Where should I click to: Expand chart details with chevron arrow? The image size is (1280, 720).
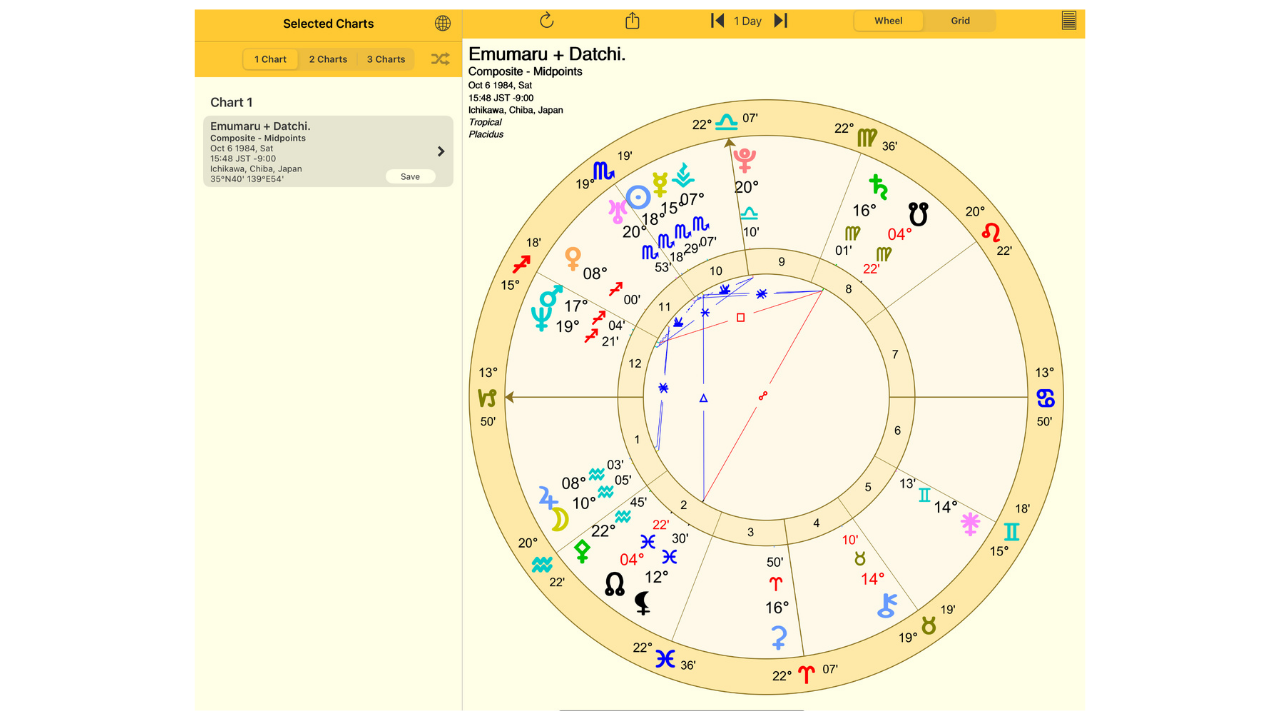tap(441, 152)
